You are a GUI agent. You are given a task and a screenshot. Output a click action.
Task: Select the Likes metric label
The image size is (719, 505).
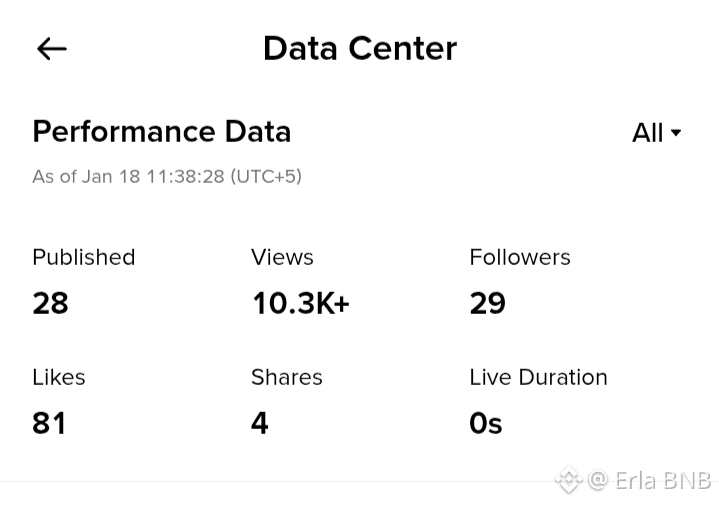(x=59, y=377)
